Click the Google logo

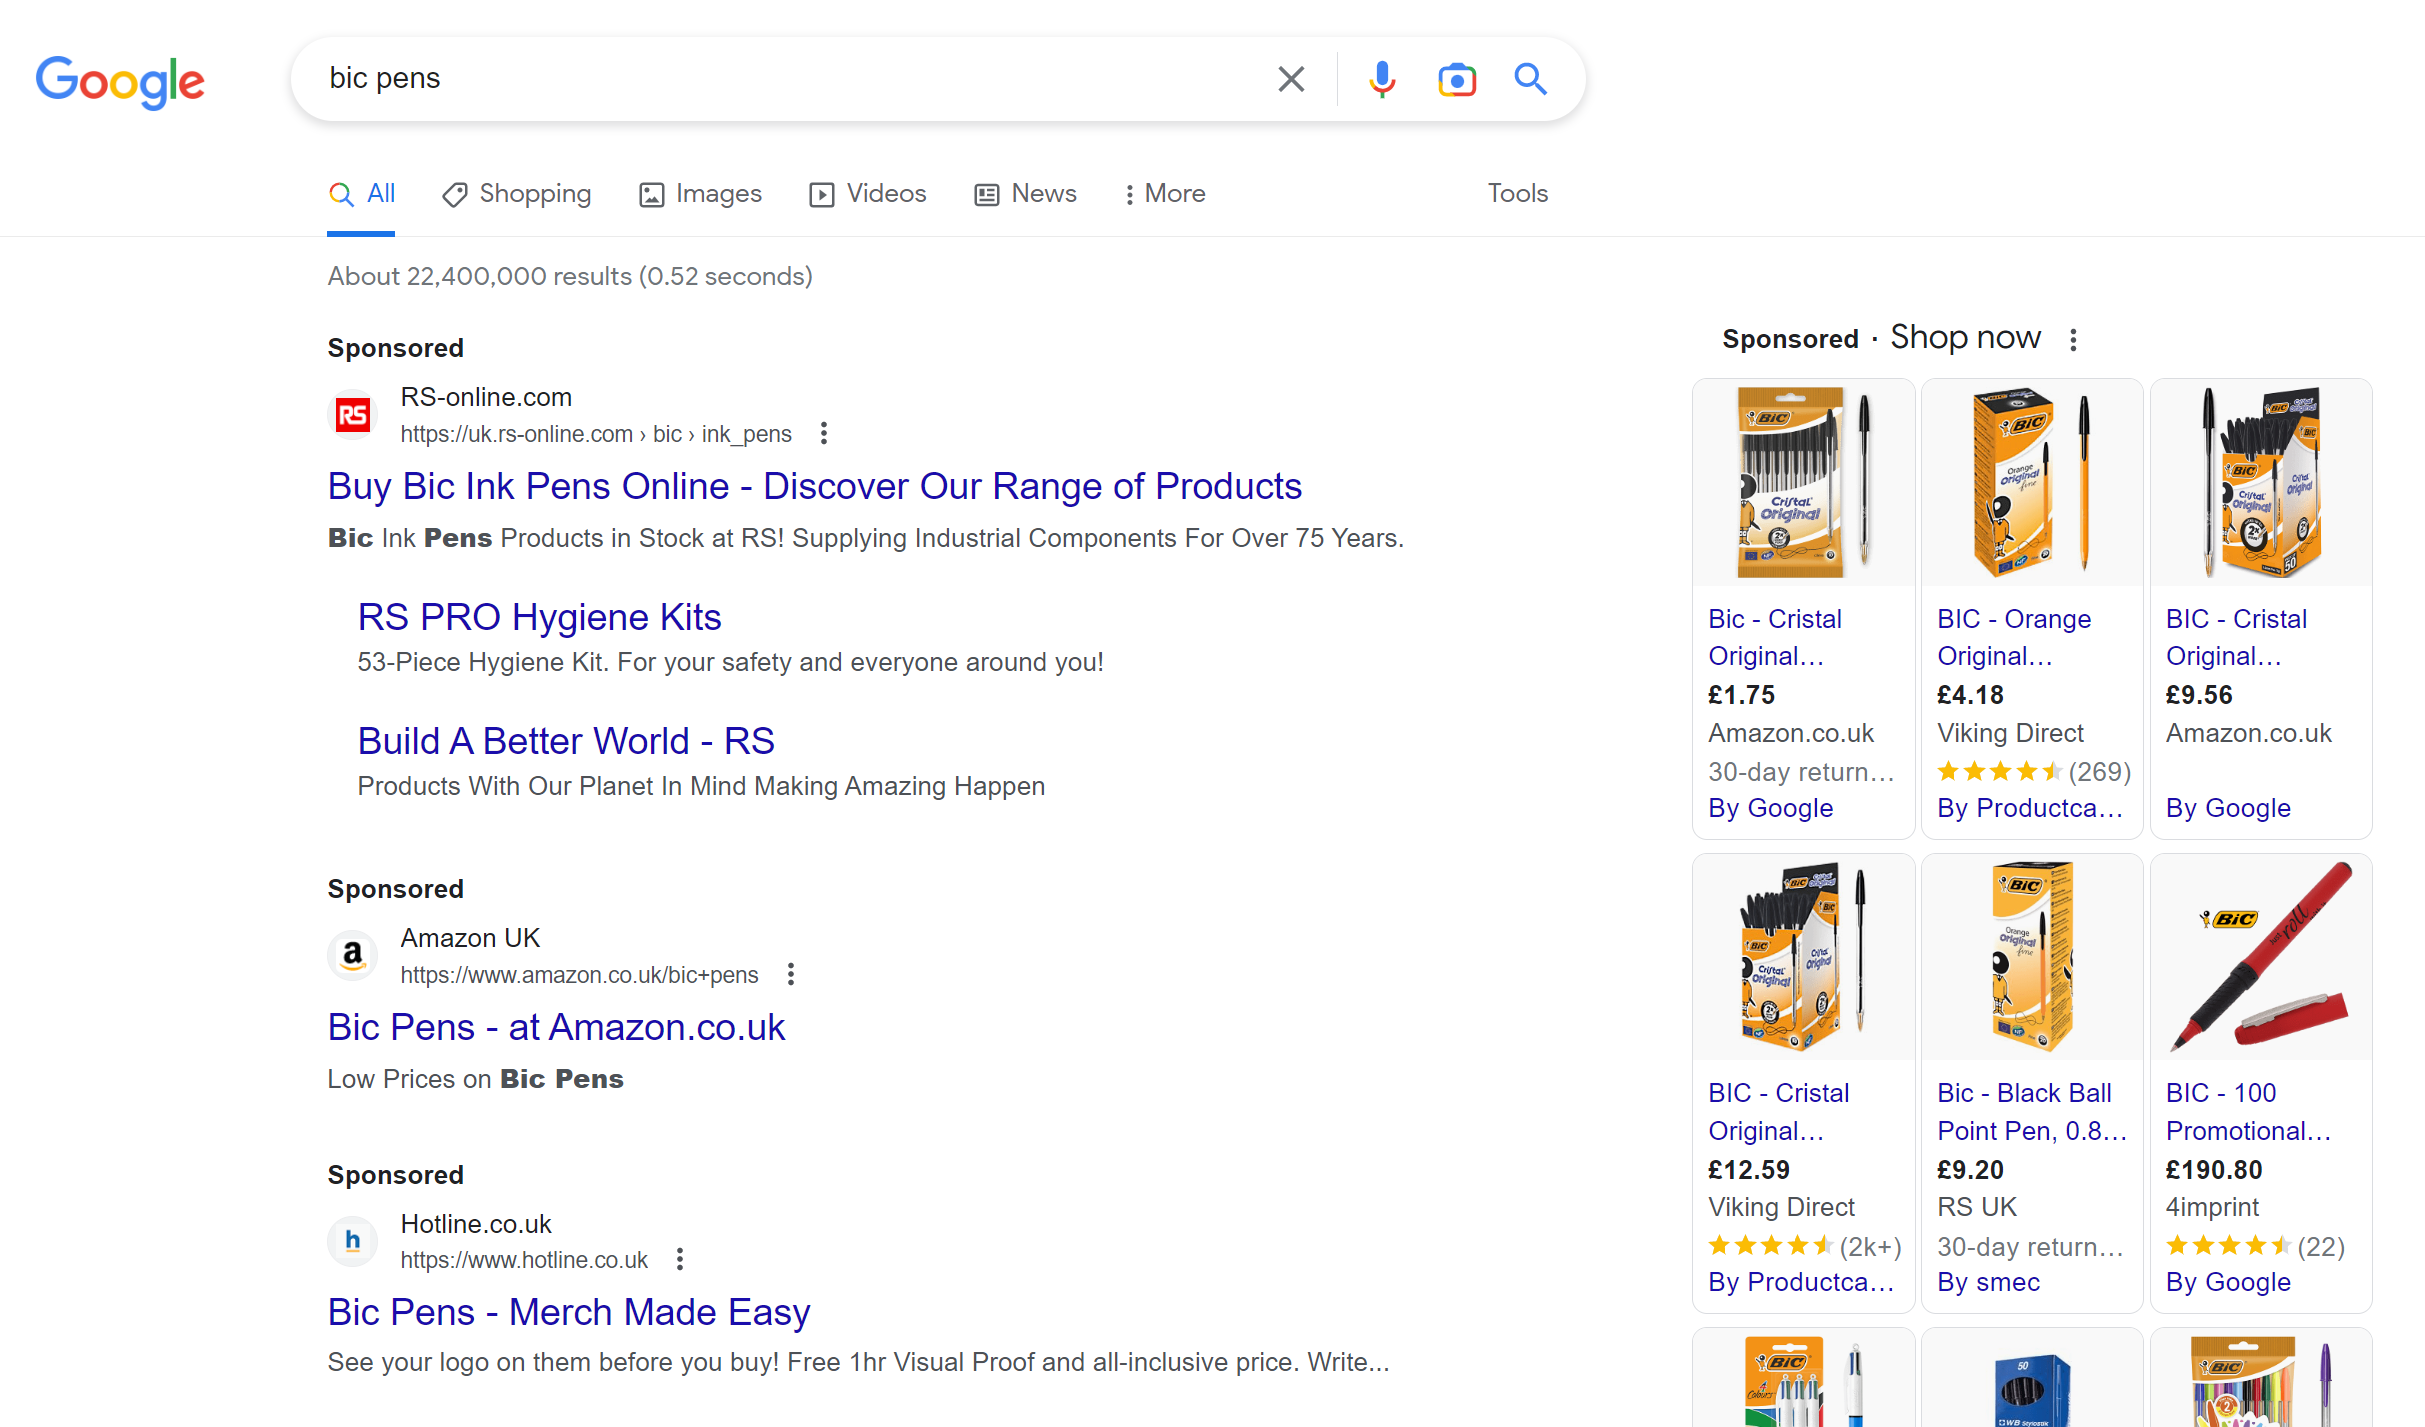[x=120, y=81]
